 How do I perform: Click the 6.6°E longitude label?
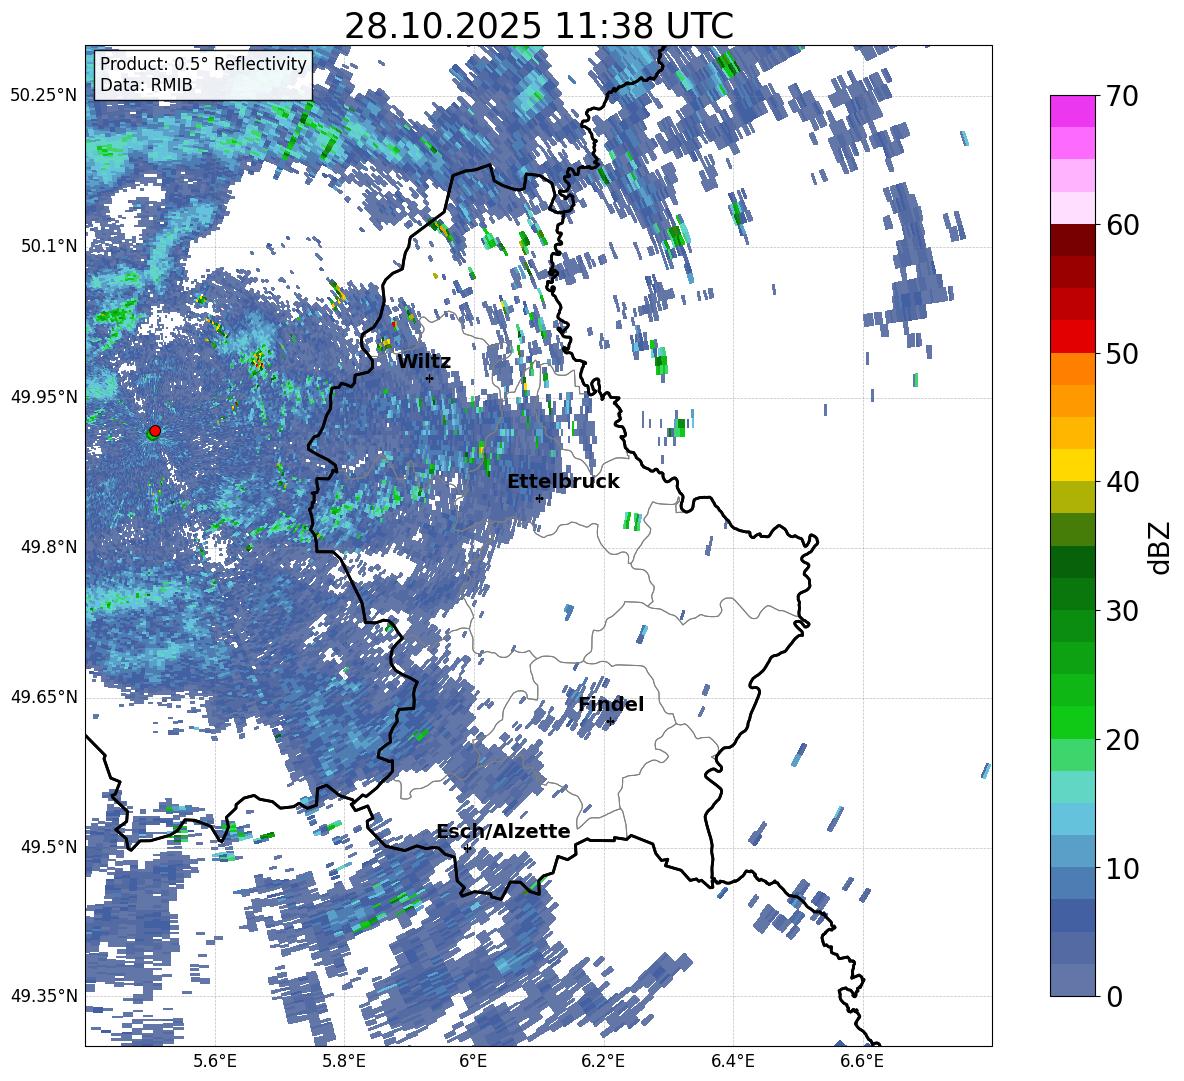862,1062
